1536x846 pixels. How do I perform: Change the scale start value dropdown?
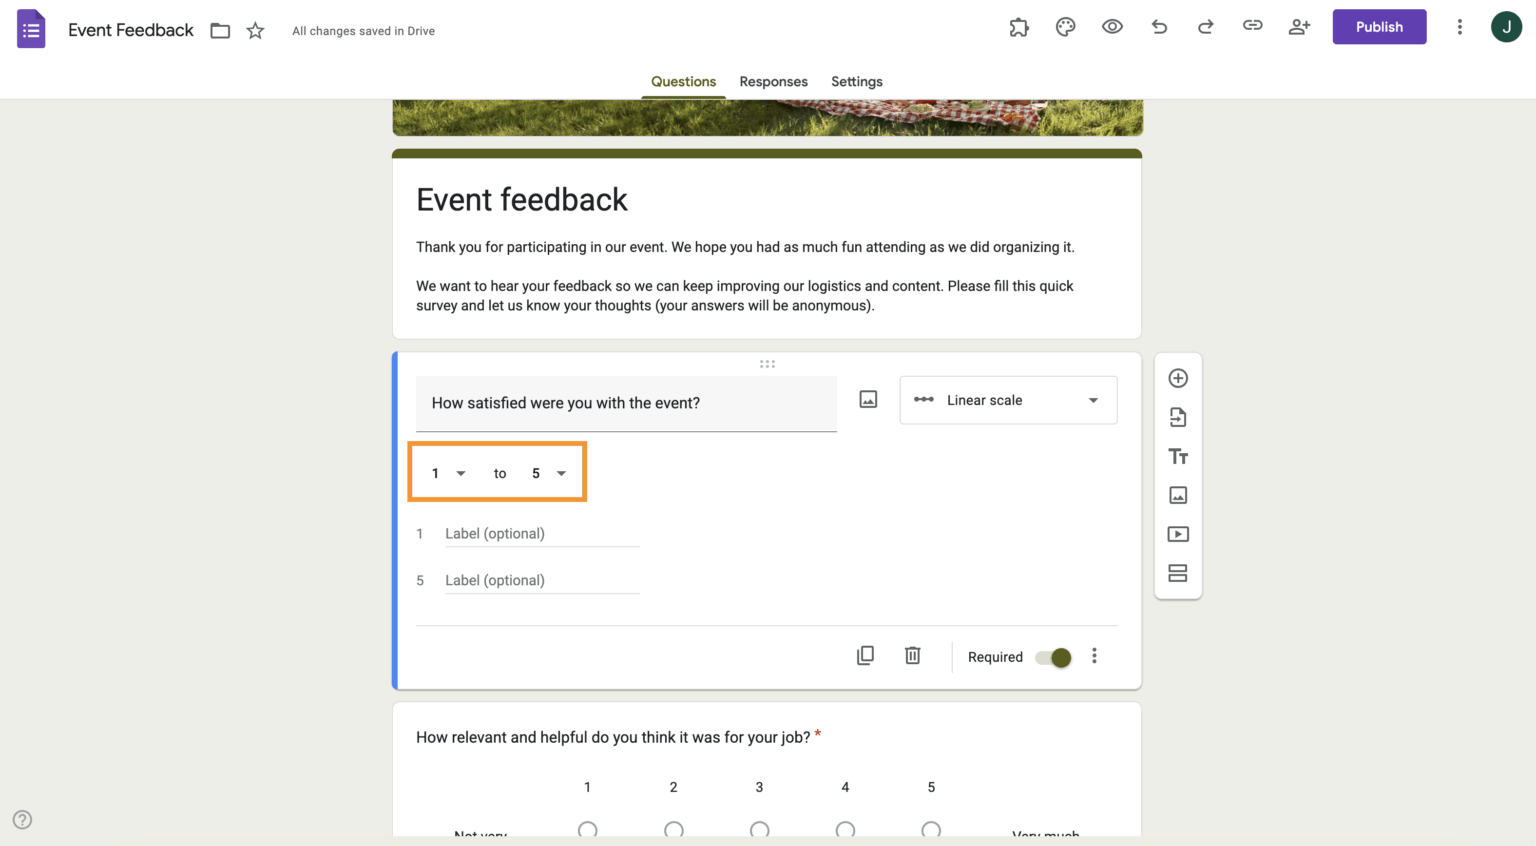click(x=445, y=472)
